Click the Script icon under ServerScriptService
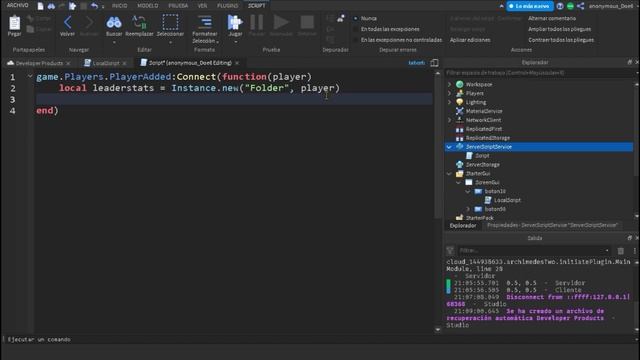Viewport: 640px width, 360px height. [469, 156]
